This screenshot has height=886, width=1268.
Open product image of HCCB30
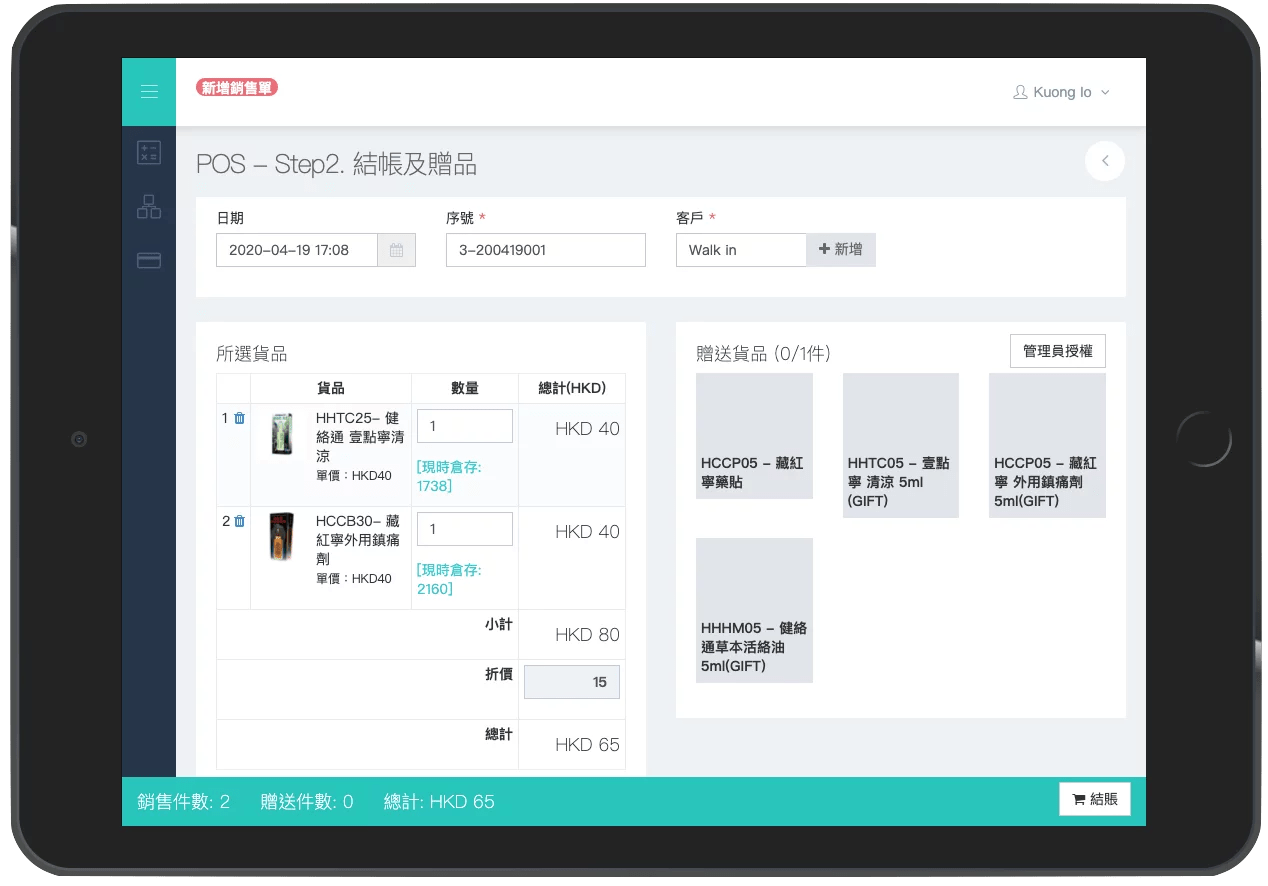click(282, 537)
